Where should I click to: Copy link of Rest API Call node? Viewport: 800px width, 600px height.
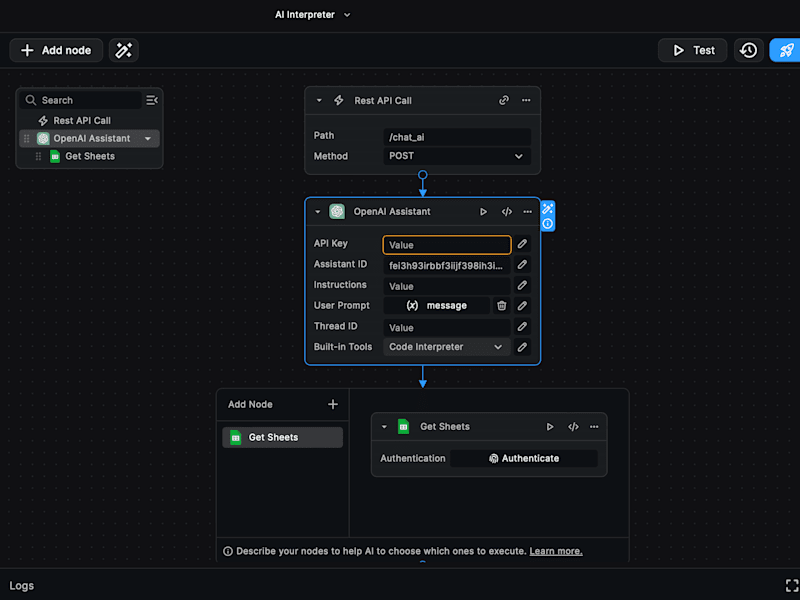[504, 101]
